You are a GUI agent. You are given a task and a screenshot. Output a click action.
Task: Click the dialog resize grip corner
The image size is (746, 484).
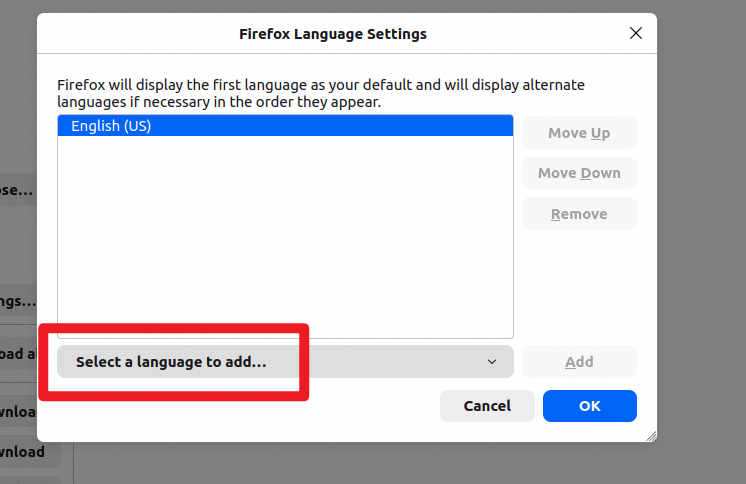pyautogui.click(x=652, y=436)
